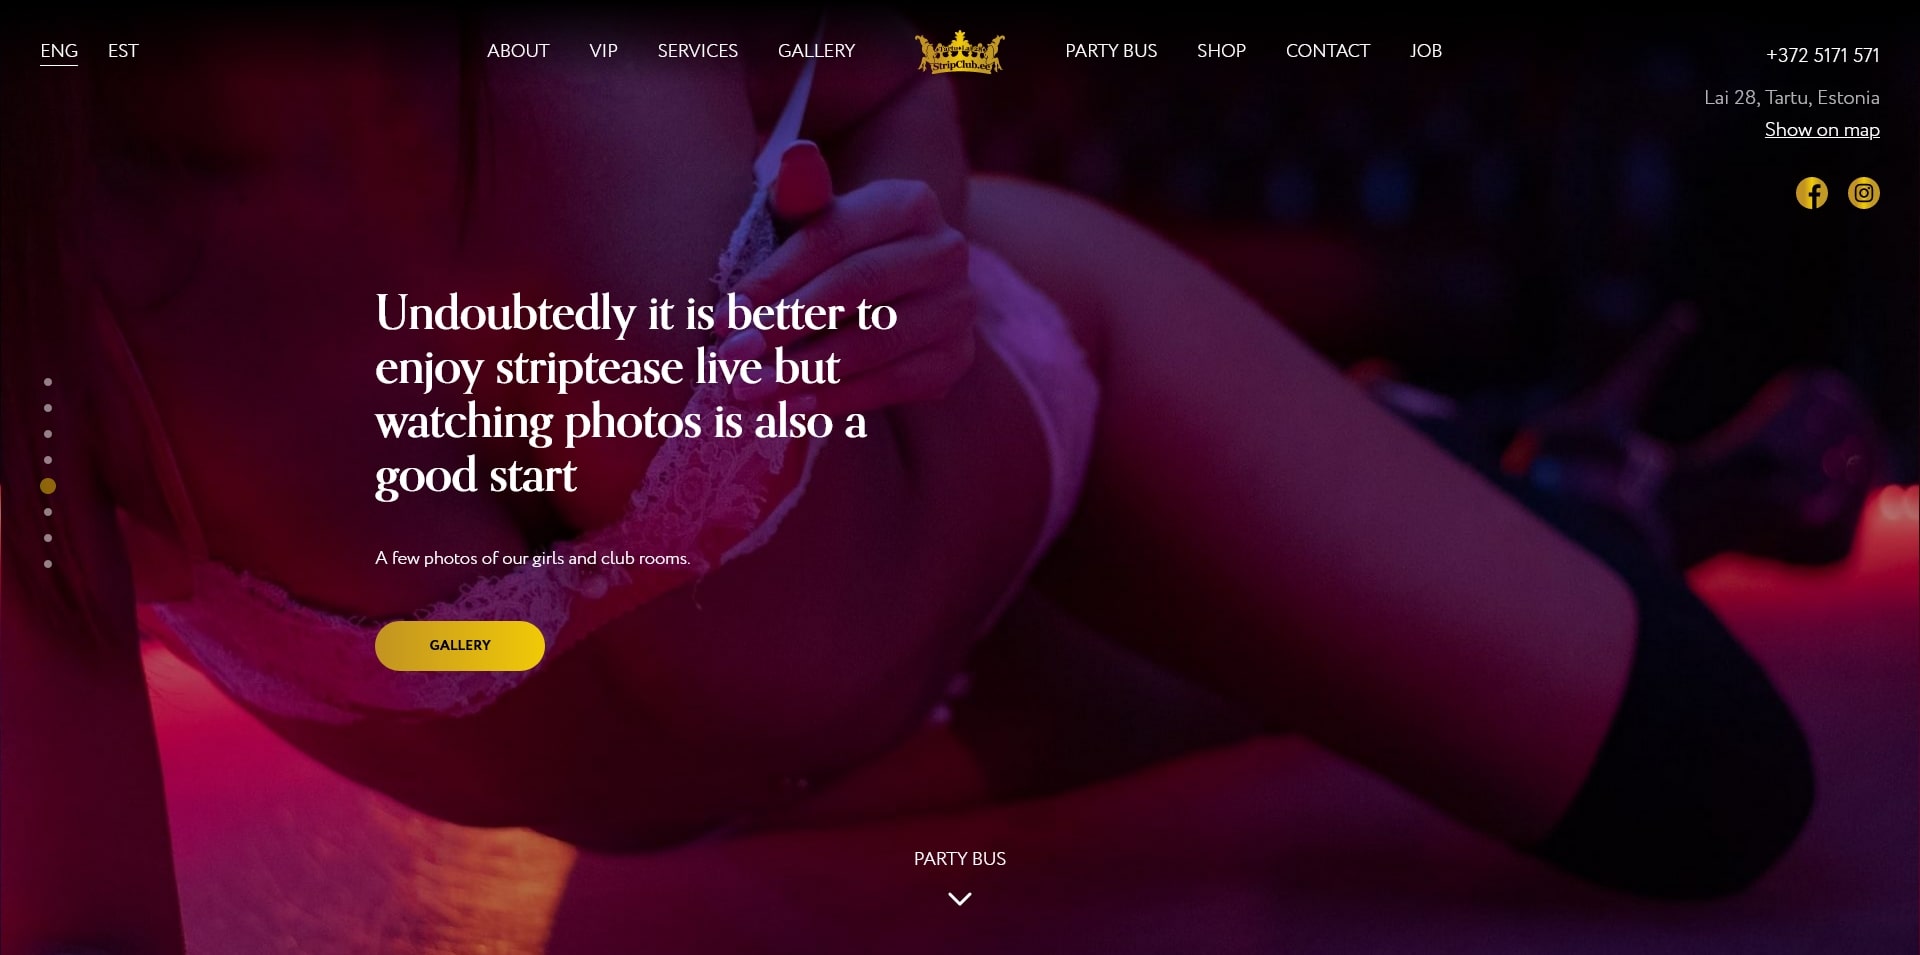Open the Facebook page icon
The height and width of the screenshot is (955, 1920).
1811,193
